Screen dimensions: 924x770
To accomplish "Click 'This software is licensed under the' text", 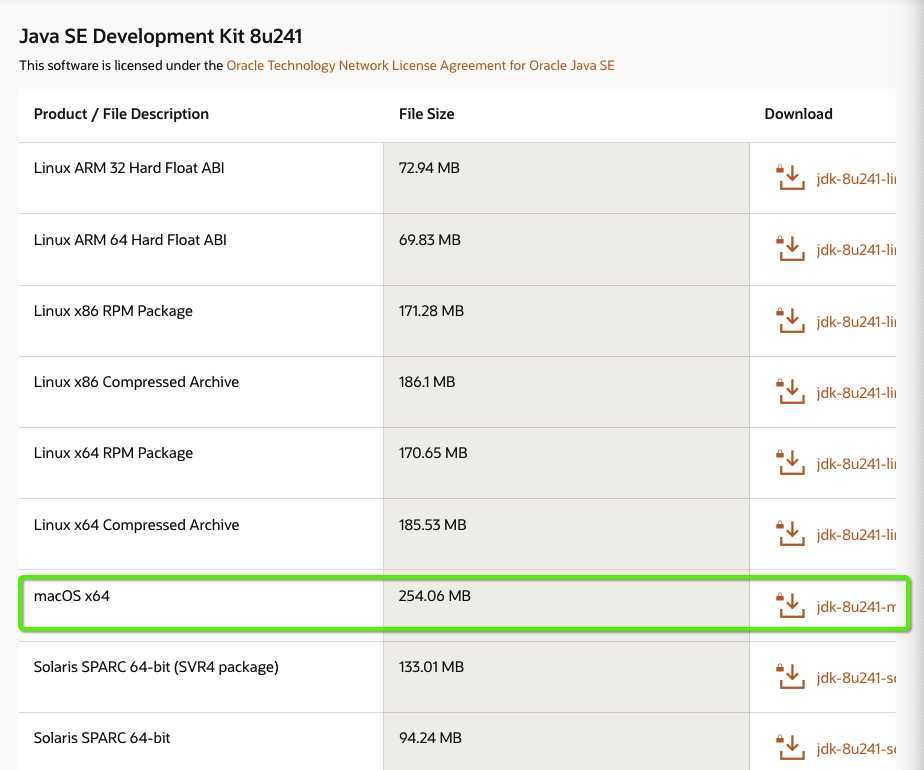I will click(121, 65).
